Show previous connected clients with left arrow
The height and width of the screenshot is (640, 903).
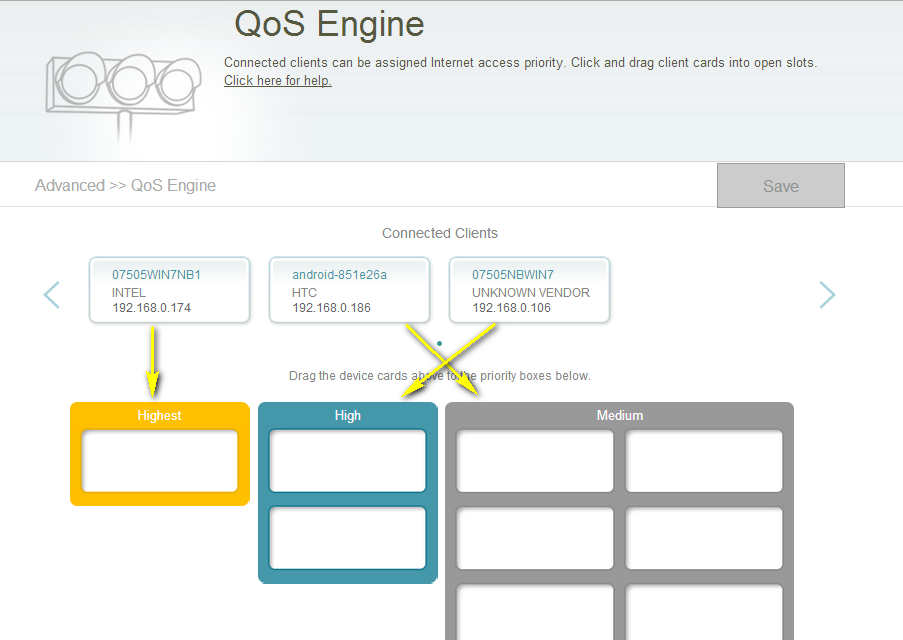click(x=52, y=294)
